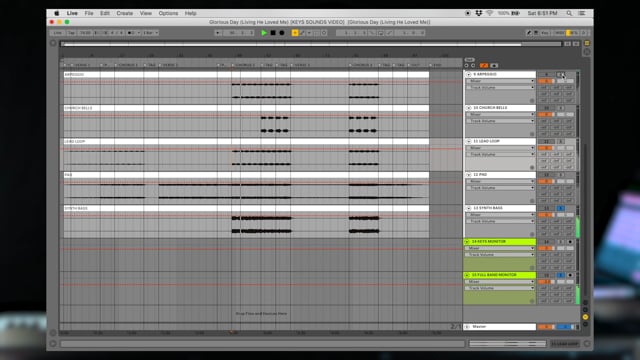640x360 pixels.
Task: Open the Notification Center list icon
Action: coord(582,13)
